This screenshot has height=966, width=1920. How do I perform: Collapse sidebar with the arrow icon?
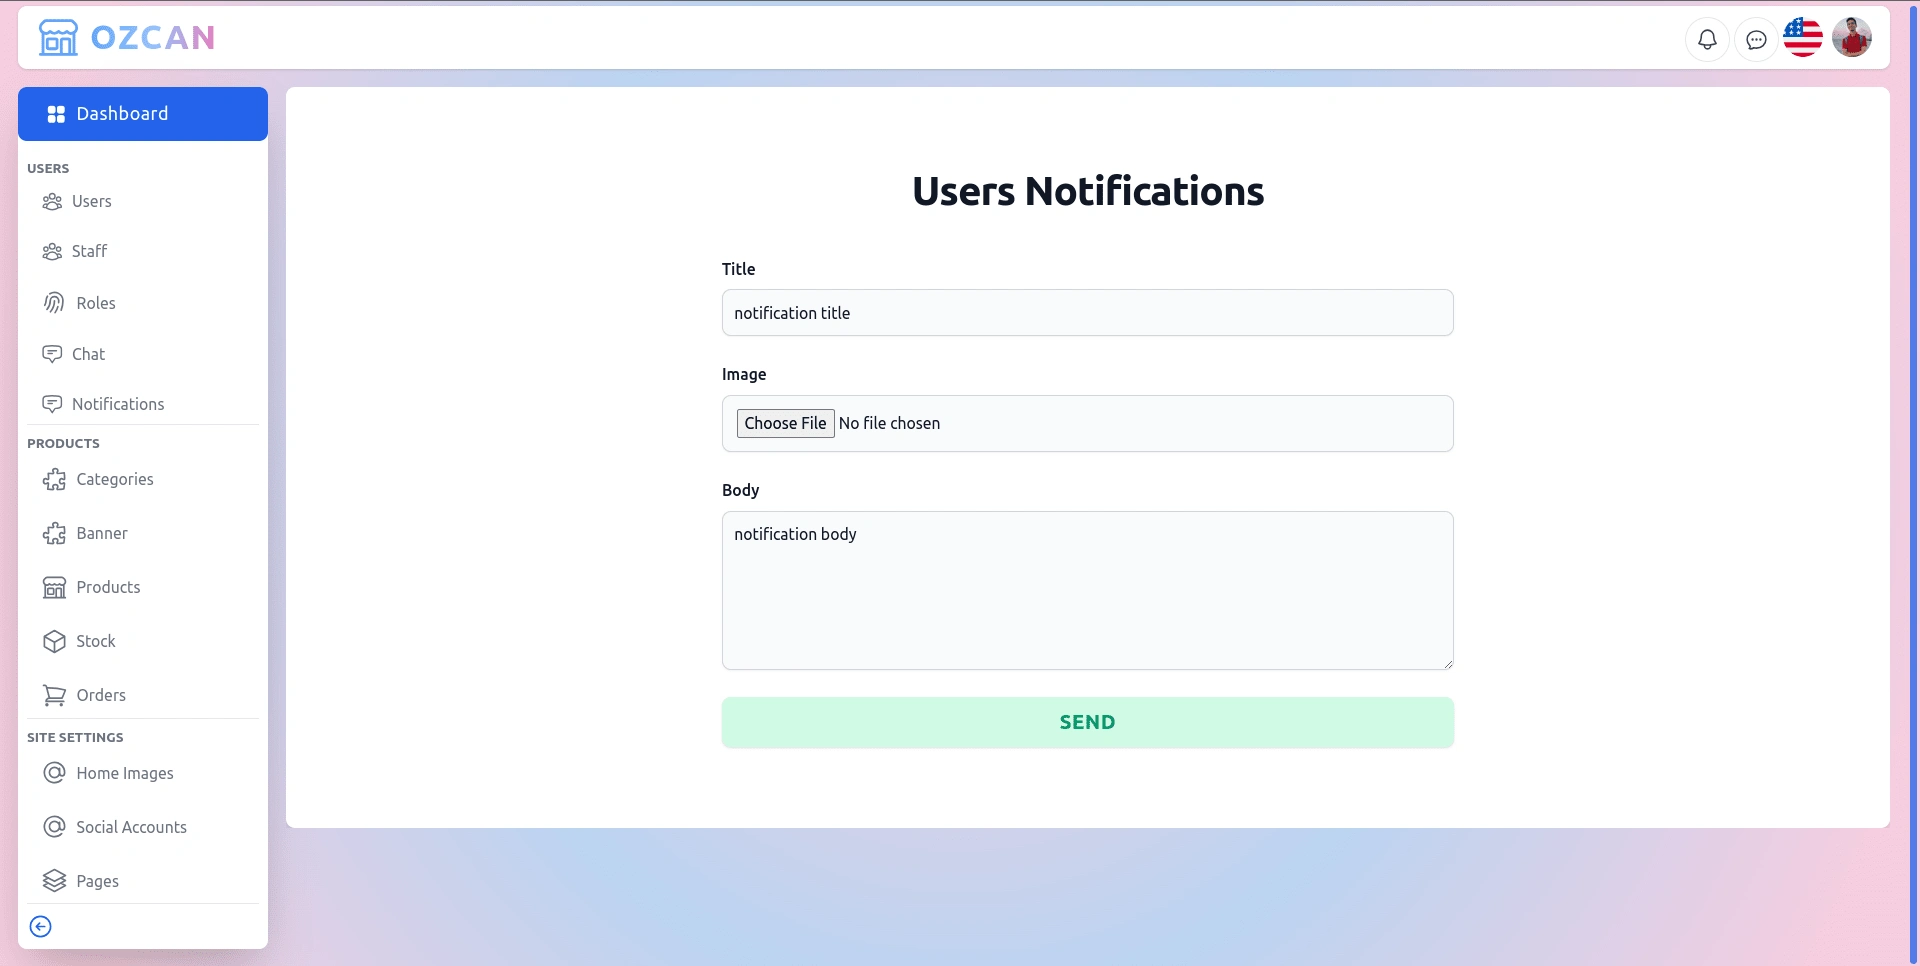(x=41, y=927)
